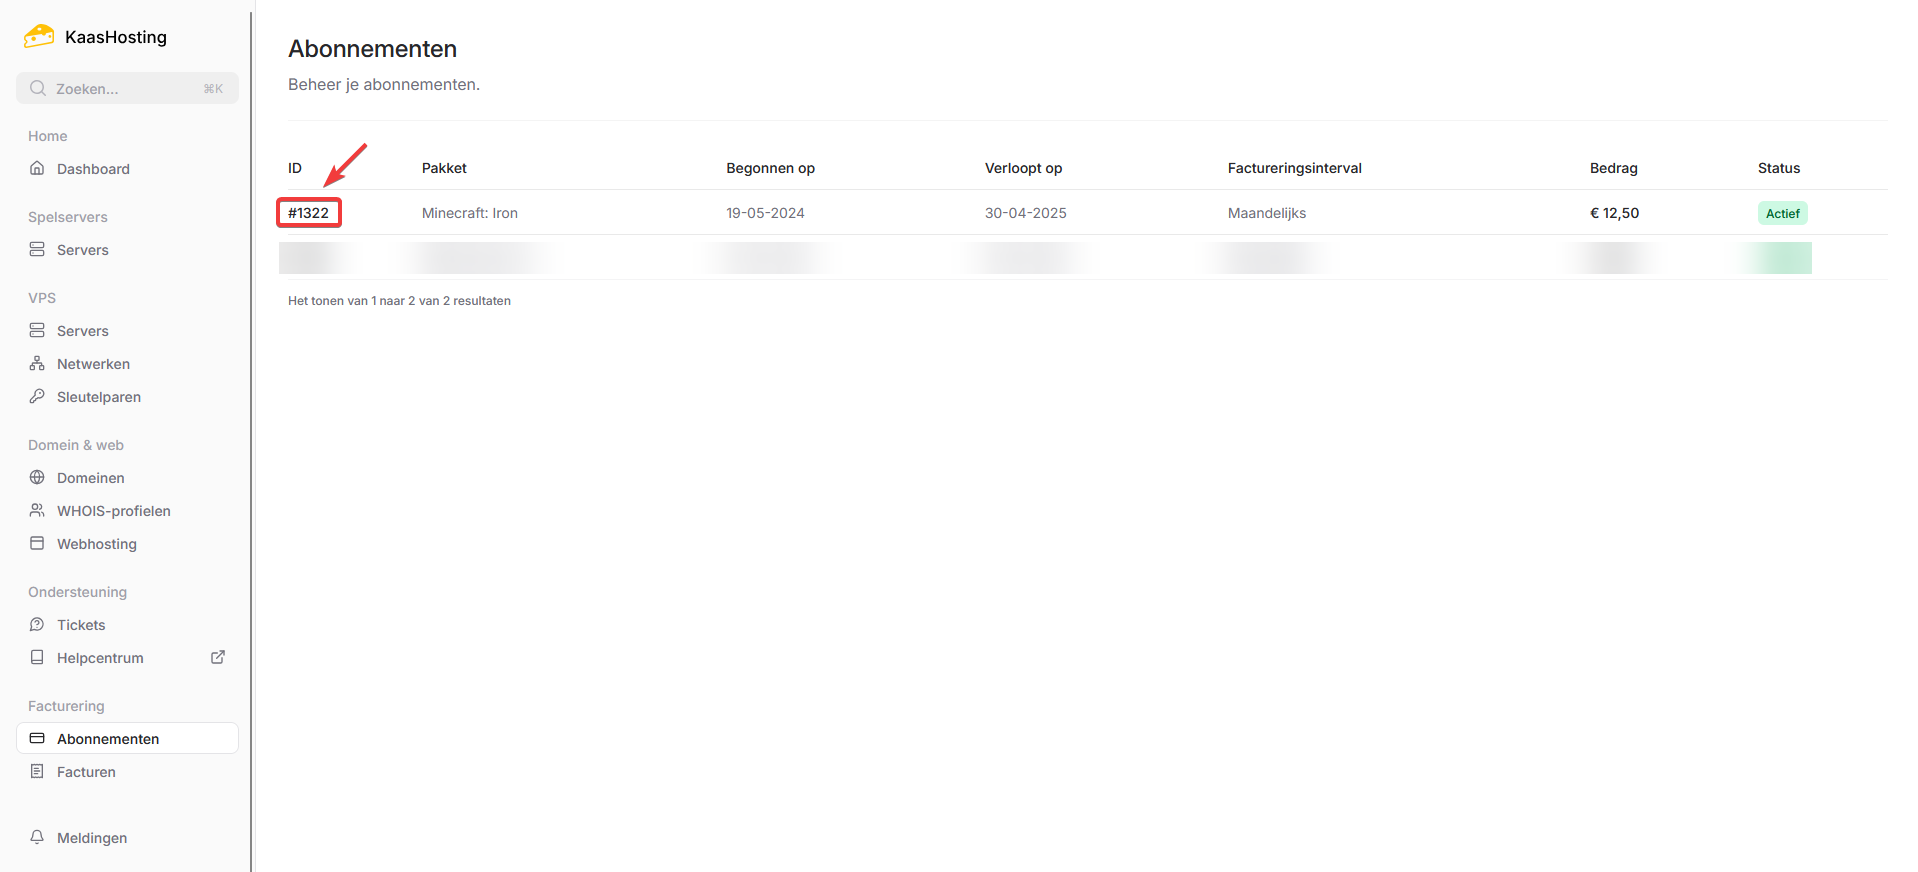This screenshot has height=872, width=1918.
Task: Open subscription #1322
Action: coord(309,213)
